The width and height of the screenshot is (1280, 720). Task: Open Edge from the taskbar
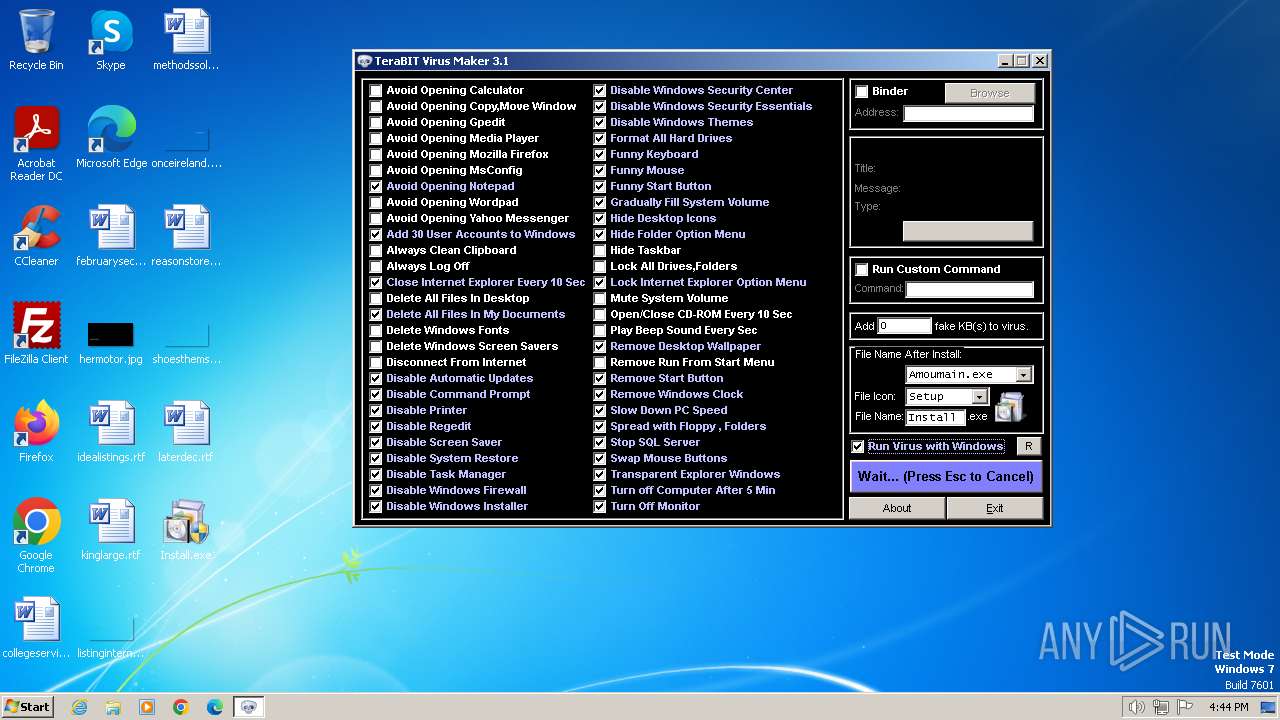(215, 707)
